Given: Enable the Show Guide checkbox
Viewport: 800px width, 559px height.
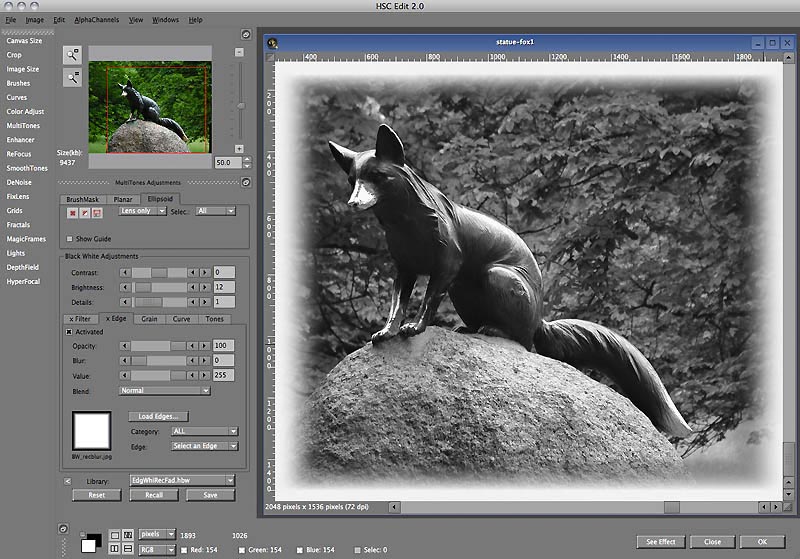Looking at the screenshot, I should pos(69,239).
